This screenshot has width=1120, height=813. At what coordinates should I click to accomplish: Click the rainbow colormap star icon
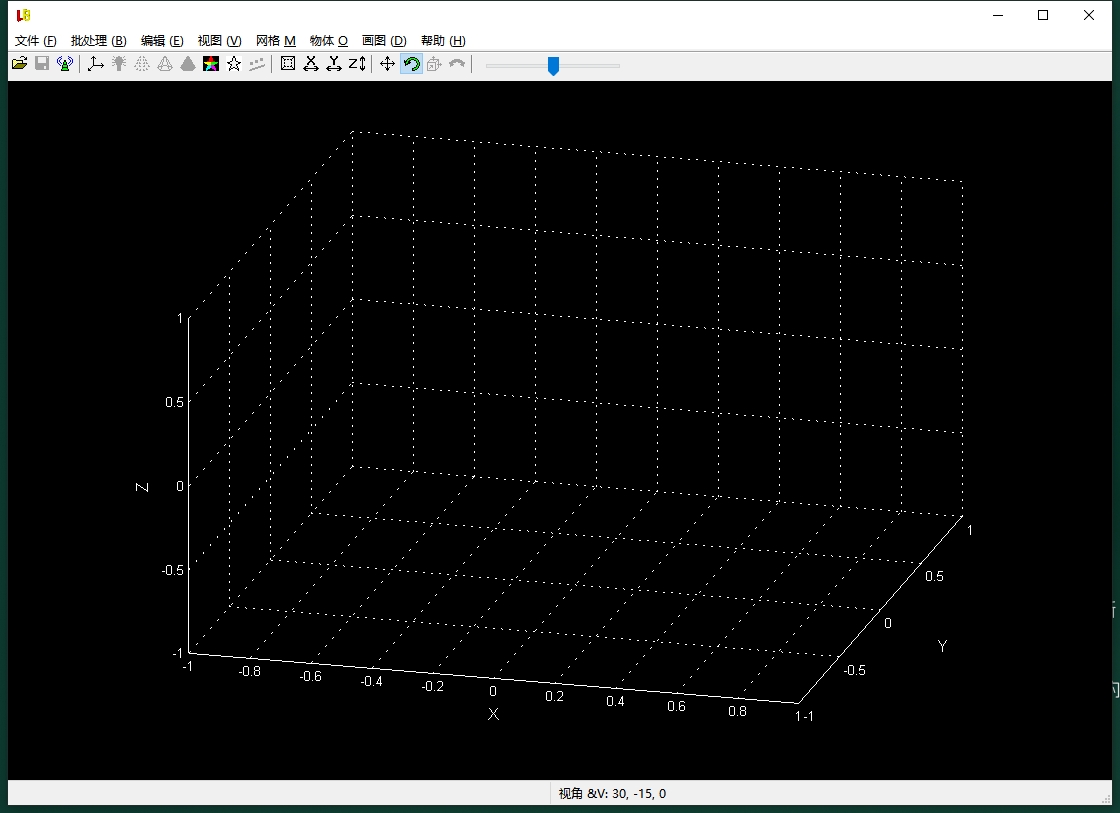coord(211,64)
